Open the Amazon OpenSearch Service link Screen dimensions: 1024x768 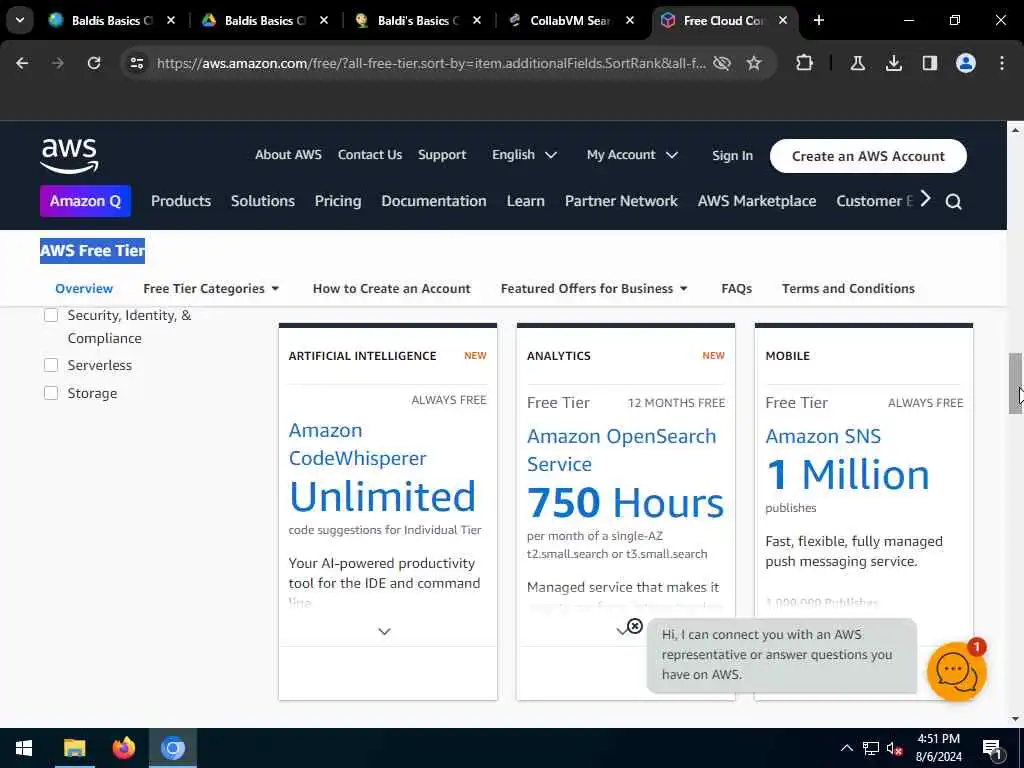click(x=621, y=450)
